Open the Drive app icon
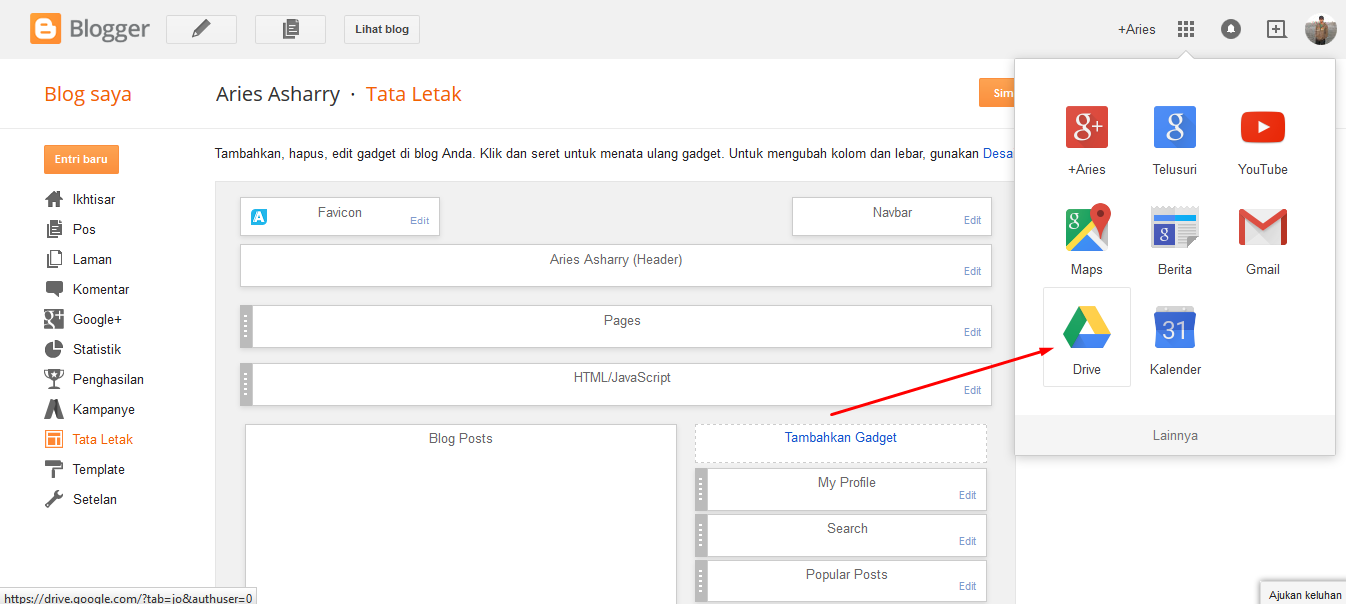1346x604 pixels. point(1087,337)
